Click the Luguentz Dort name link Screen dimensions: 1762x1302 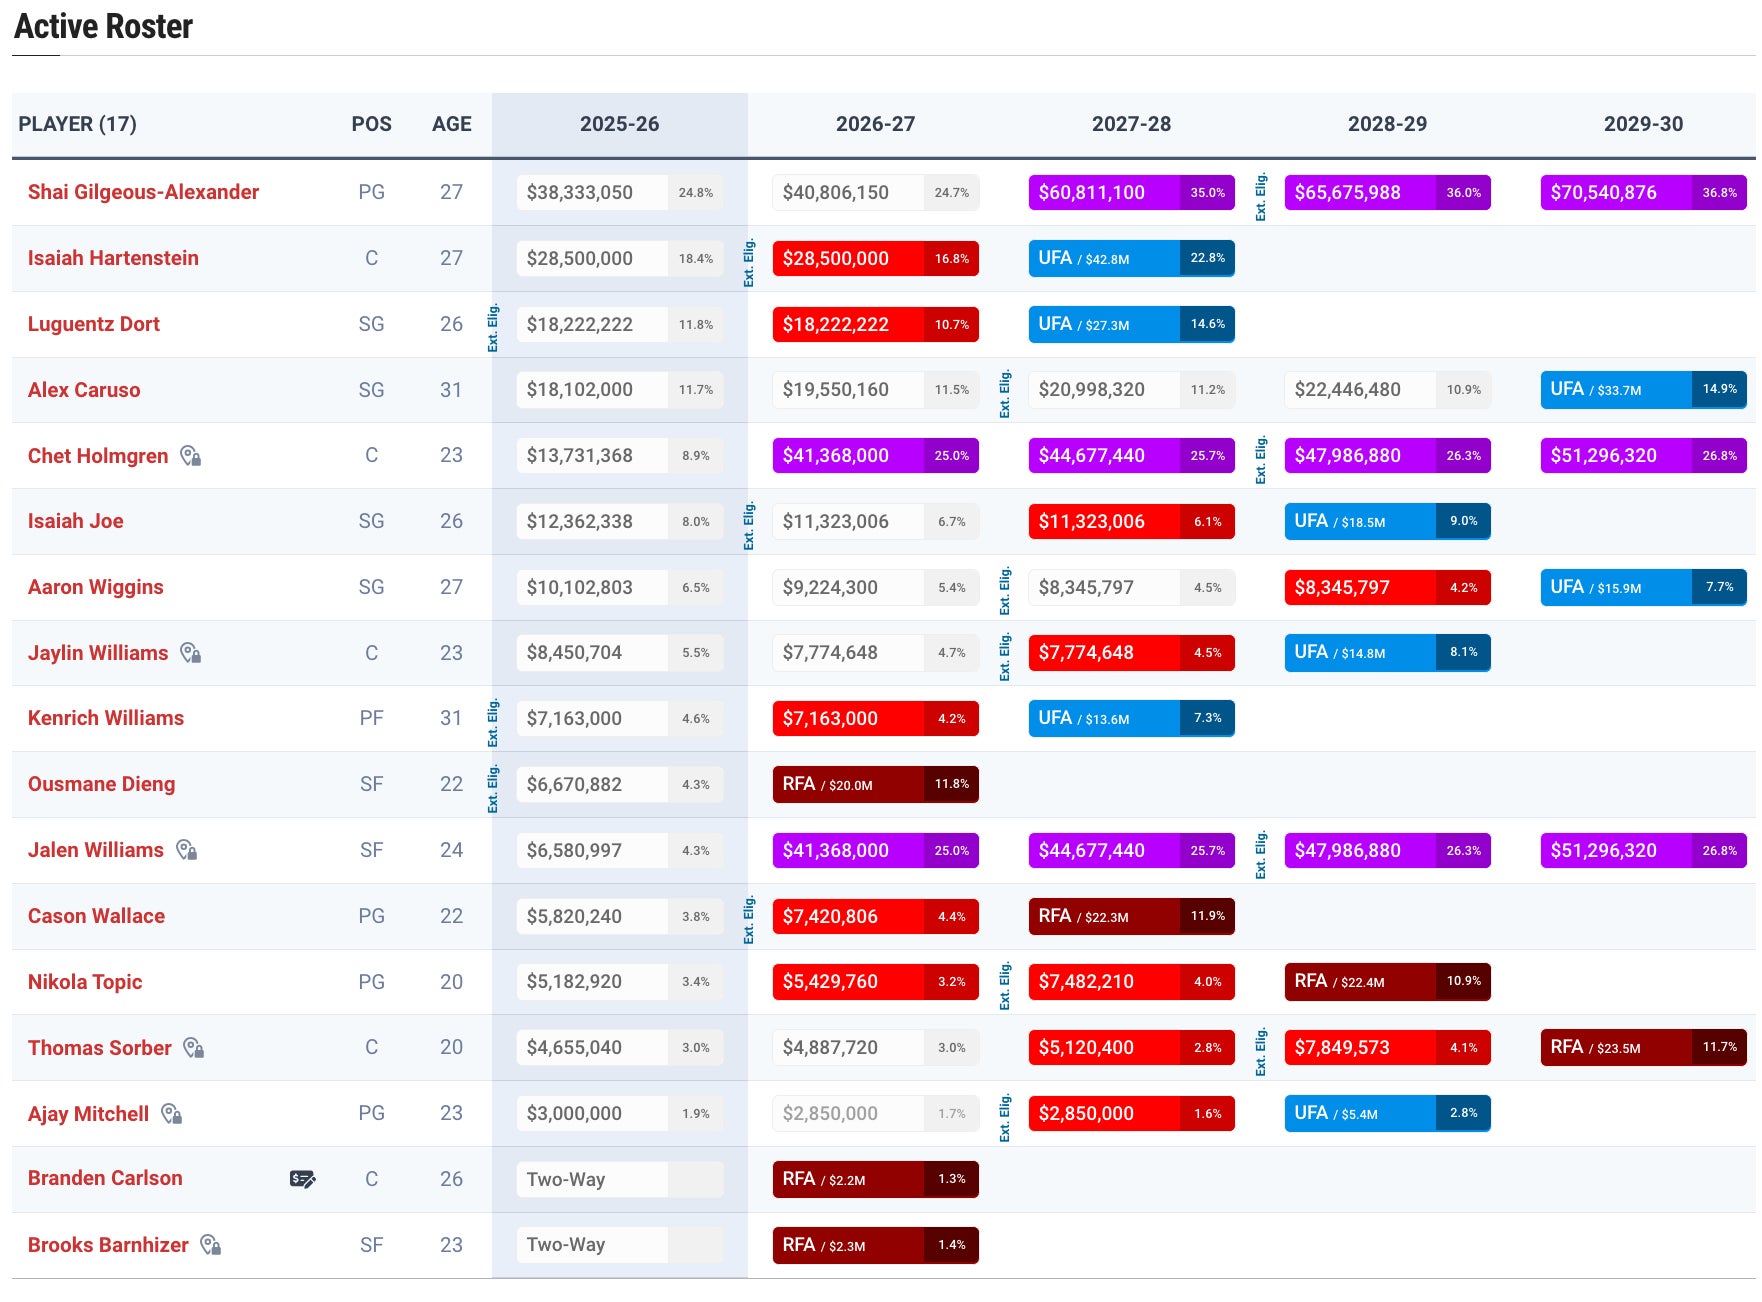coord(94,324)
